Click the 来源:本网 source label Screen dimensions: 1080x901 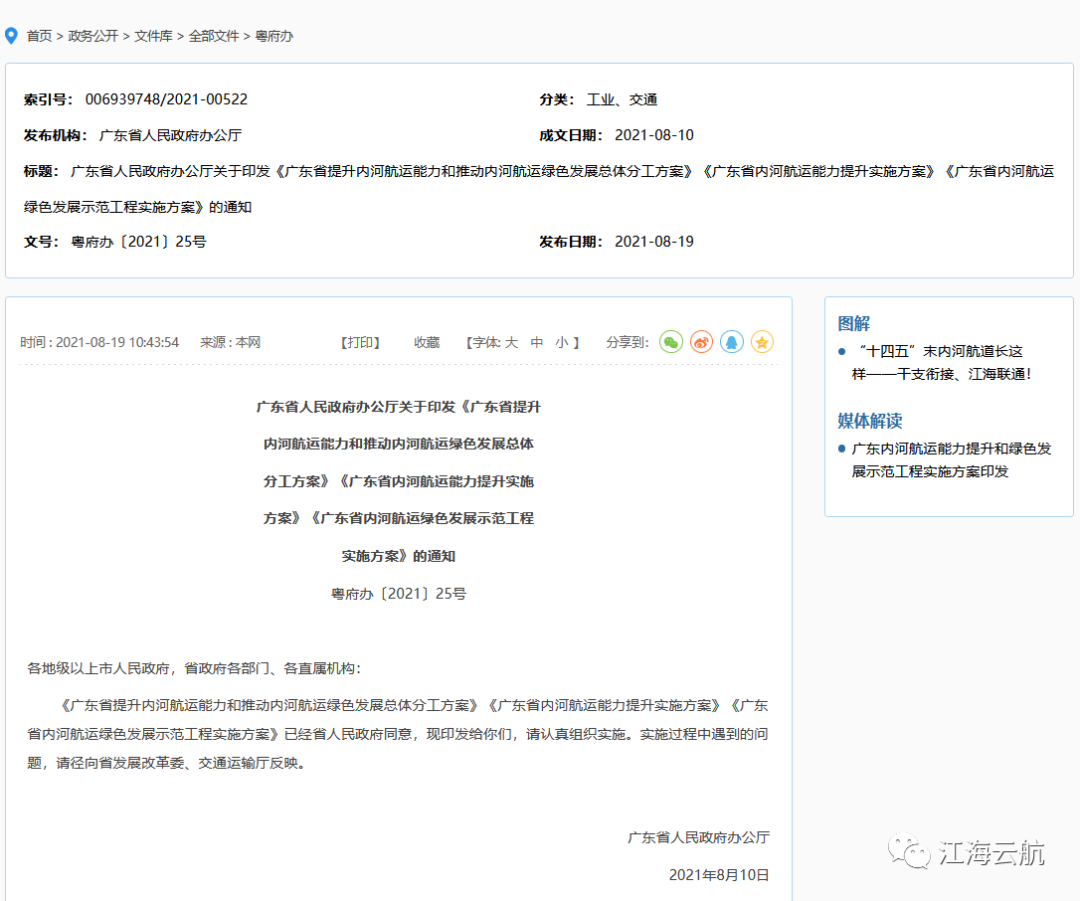tap(230, 342)
